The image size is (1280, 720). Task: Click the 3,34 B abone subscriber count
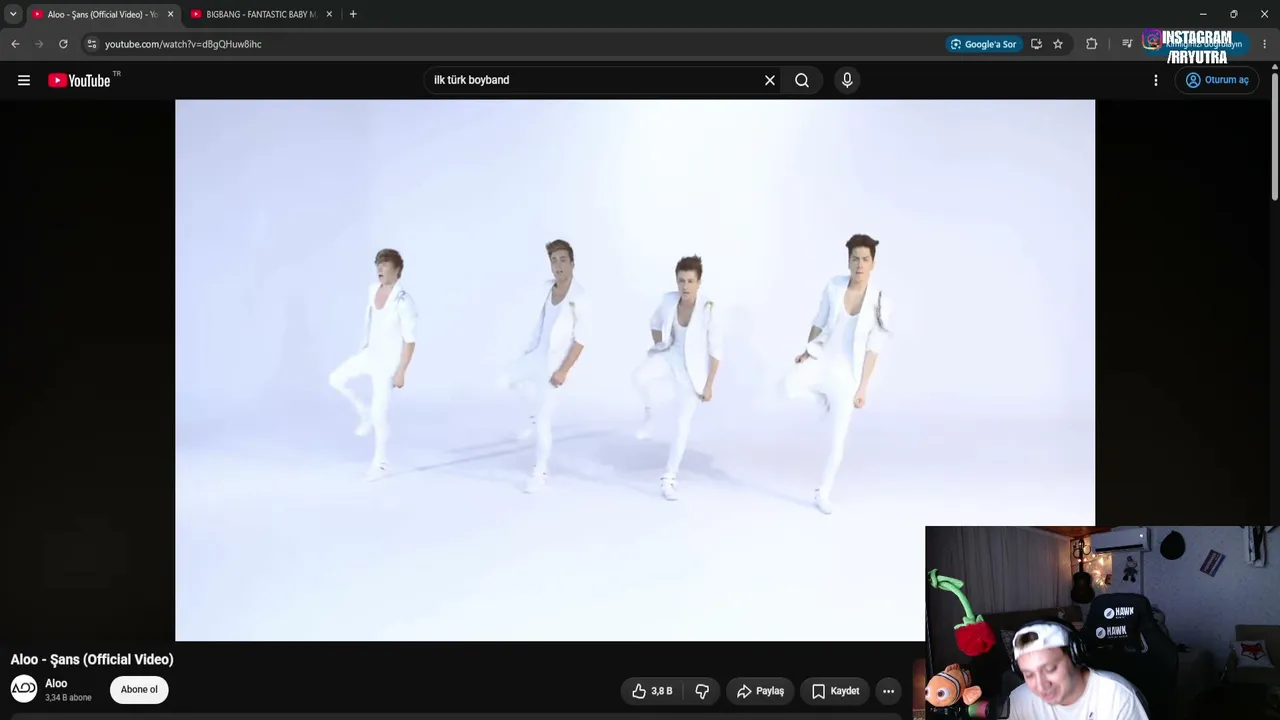68,697
